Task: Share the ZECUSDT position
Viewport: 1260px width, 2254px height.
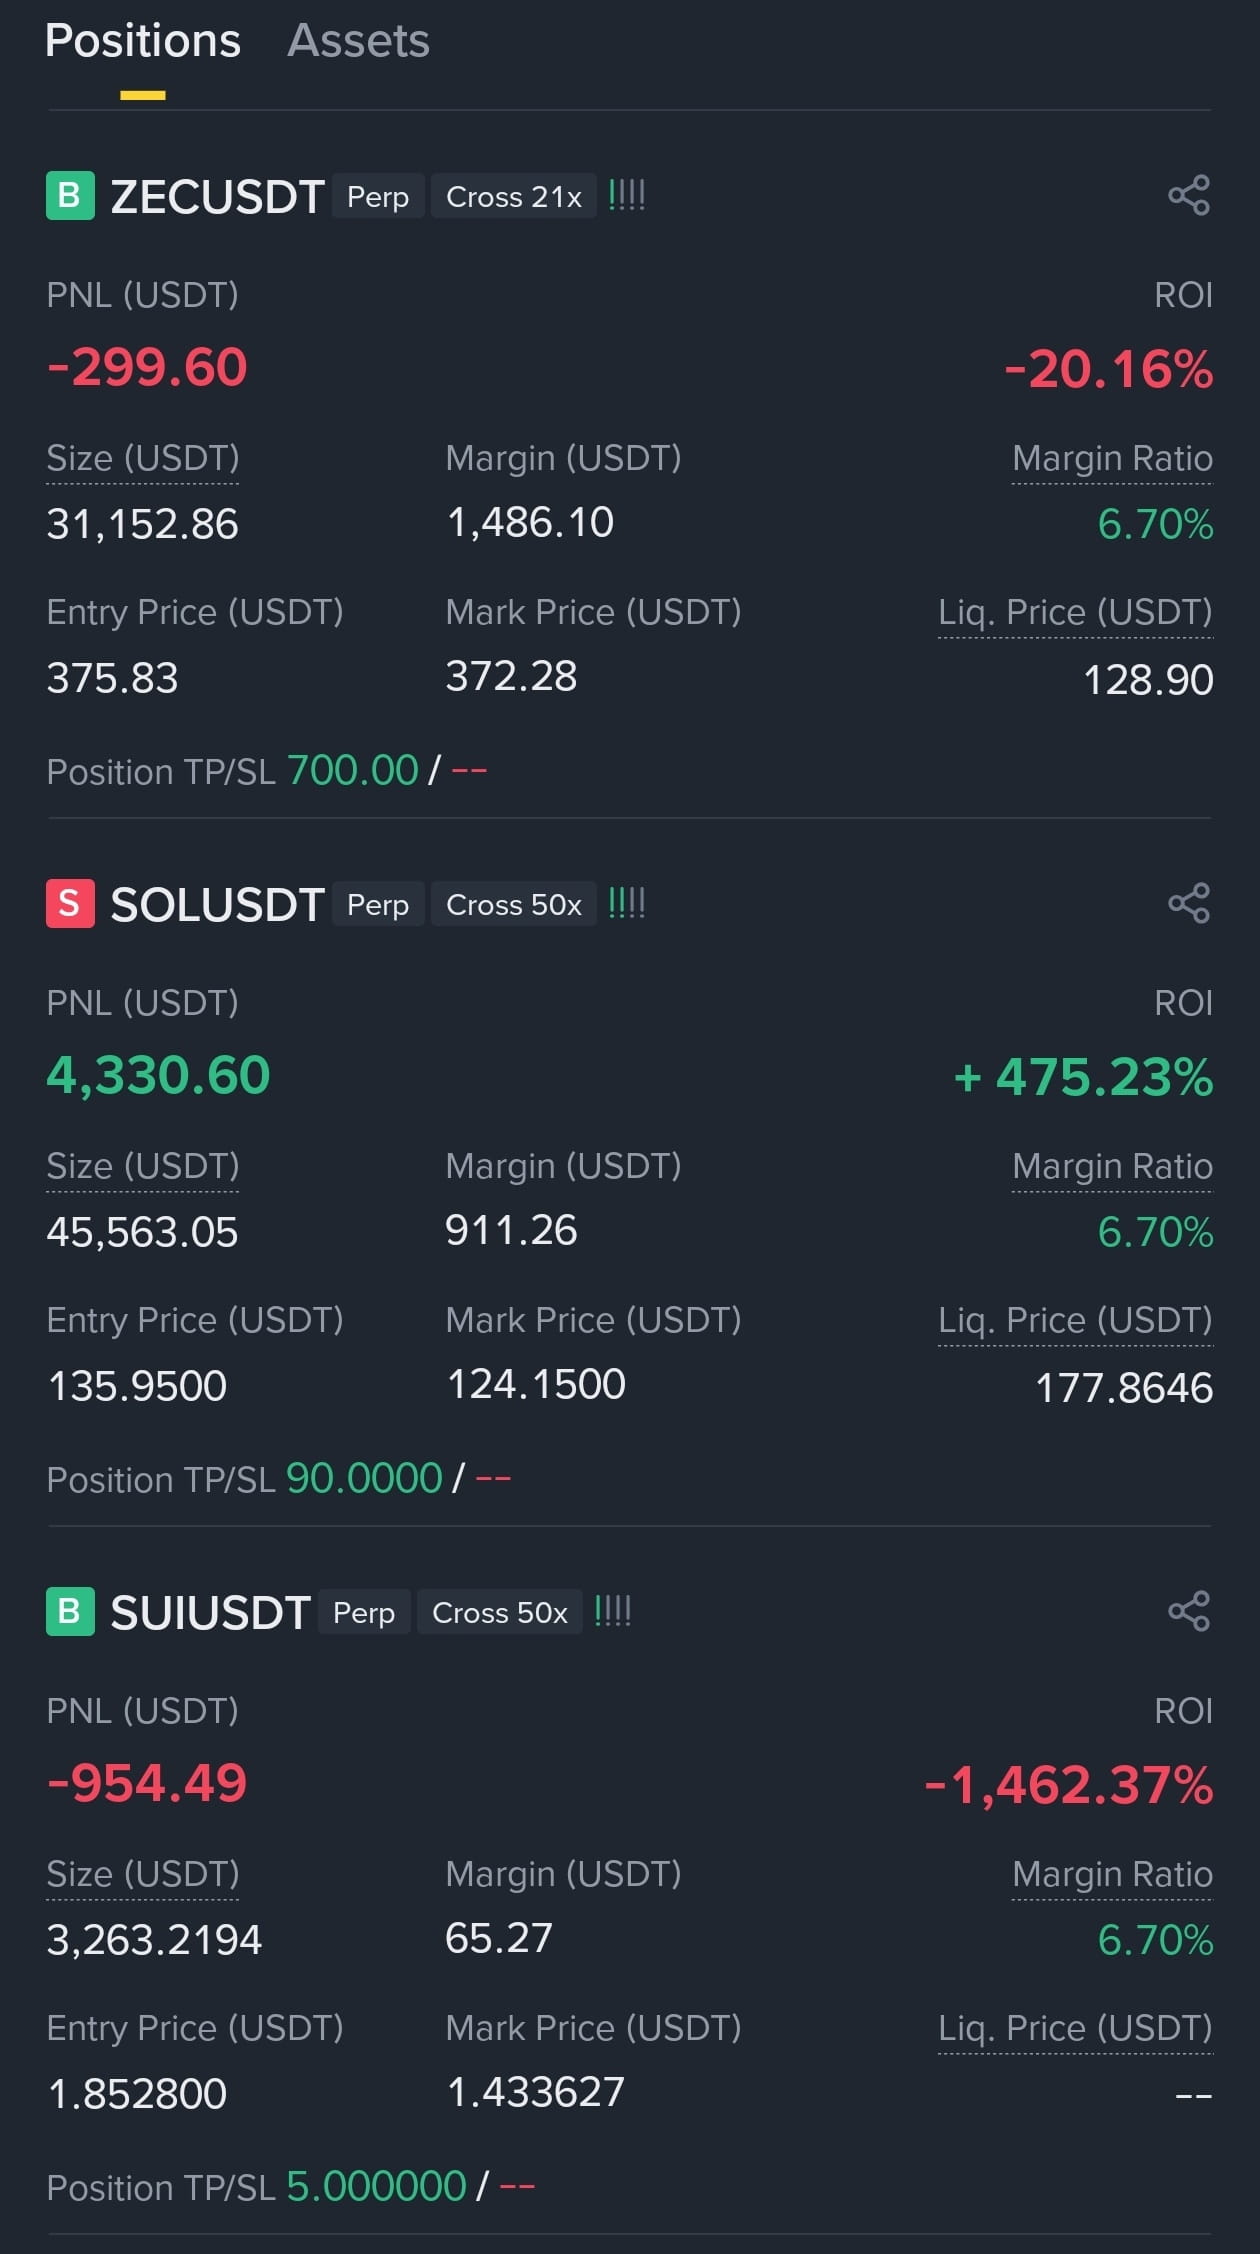Action: [1189, 195]
